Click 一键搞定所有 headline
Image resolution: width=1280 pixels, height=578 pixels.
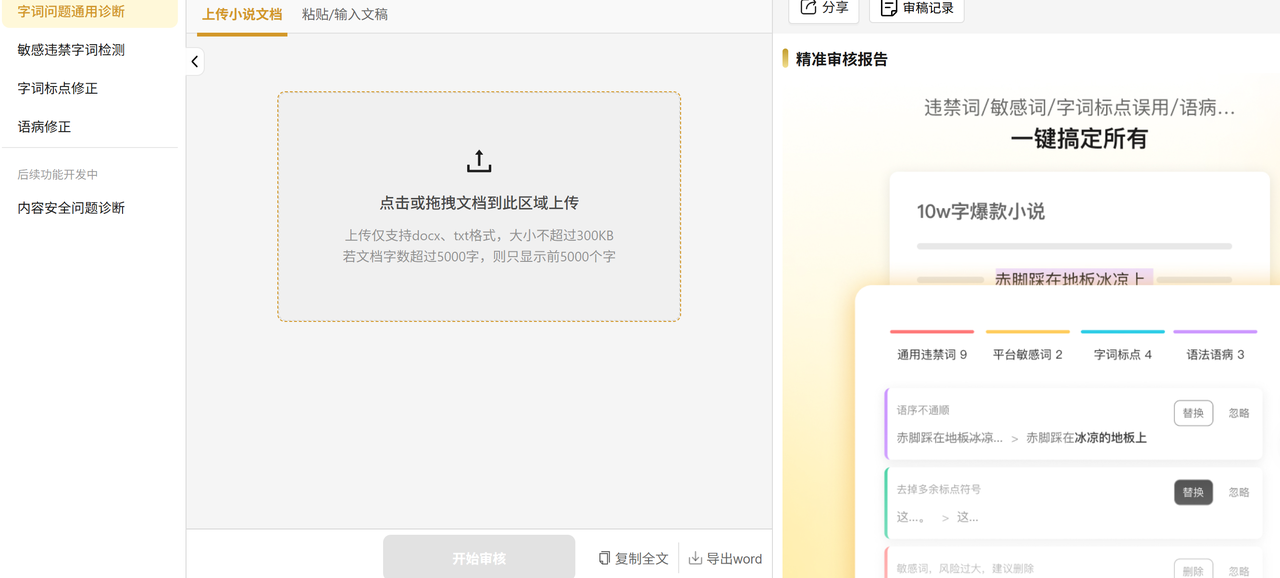click(1079, 139)
